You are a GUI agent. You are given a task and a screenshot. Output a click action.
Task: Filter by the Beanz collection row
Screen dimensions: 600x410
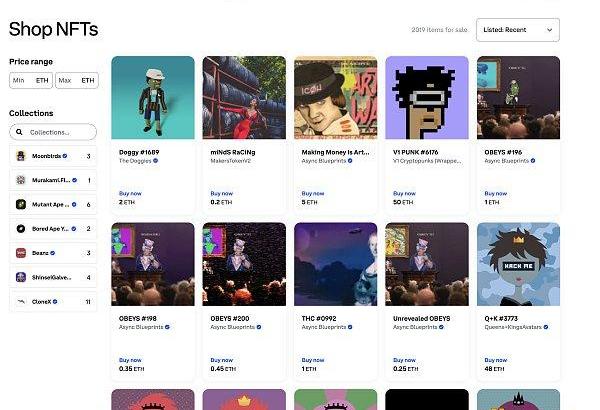click(x=53, y=253)
